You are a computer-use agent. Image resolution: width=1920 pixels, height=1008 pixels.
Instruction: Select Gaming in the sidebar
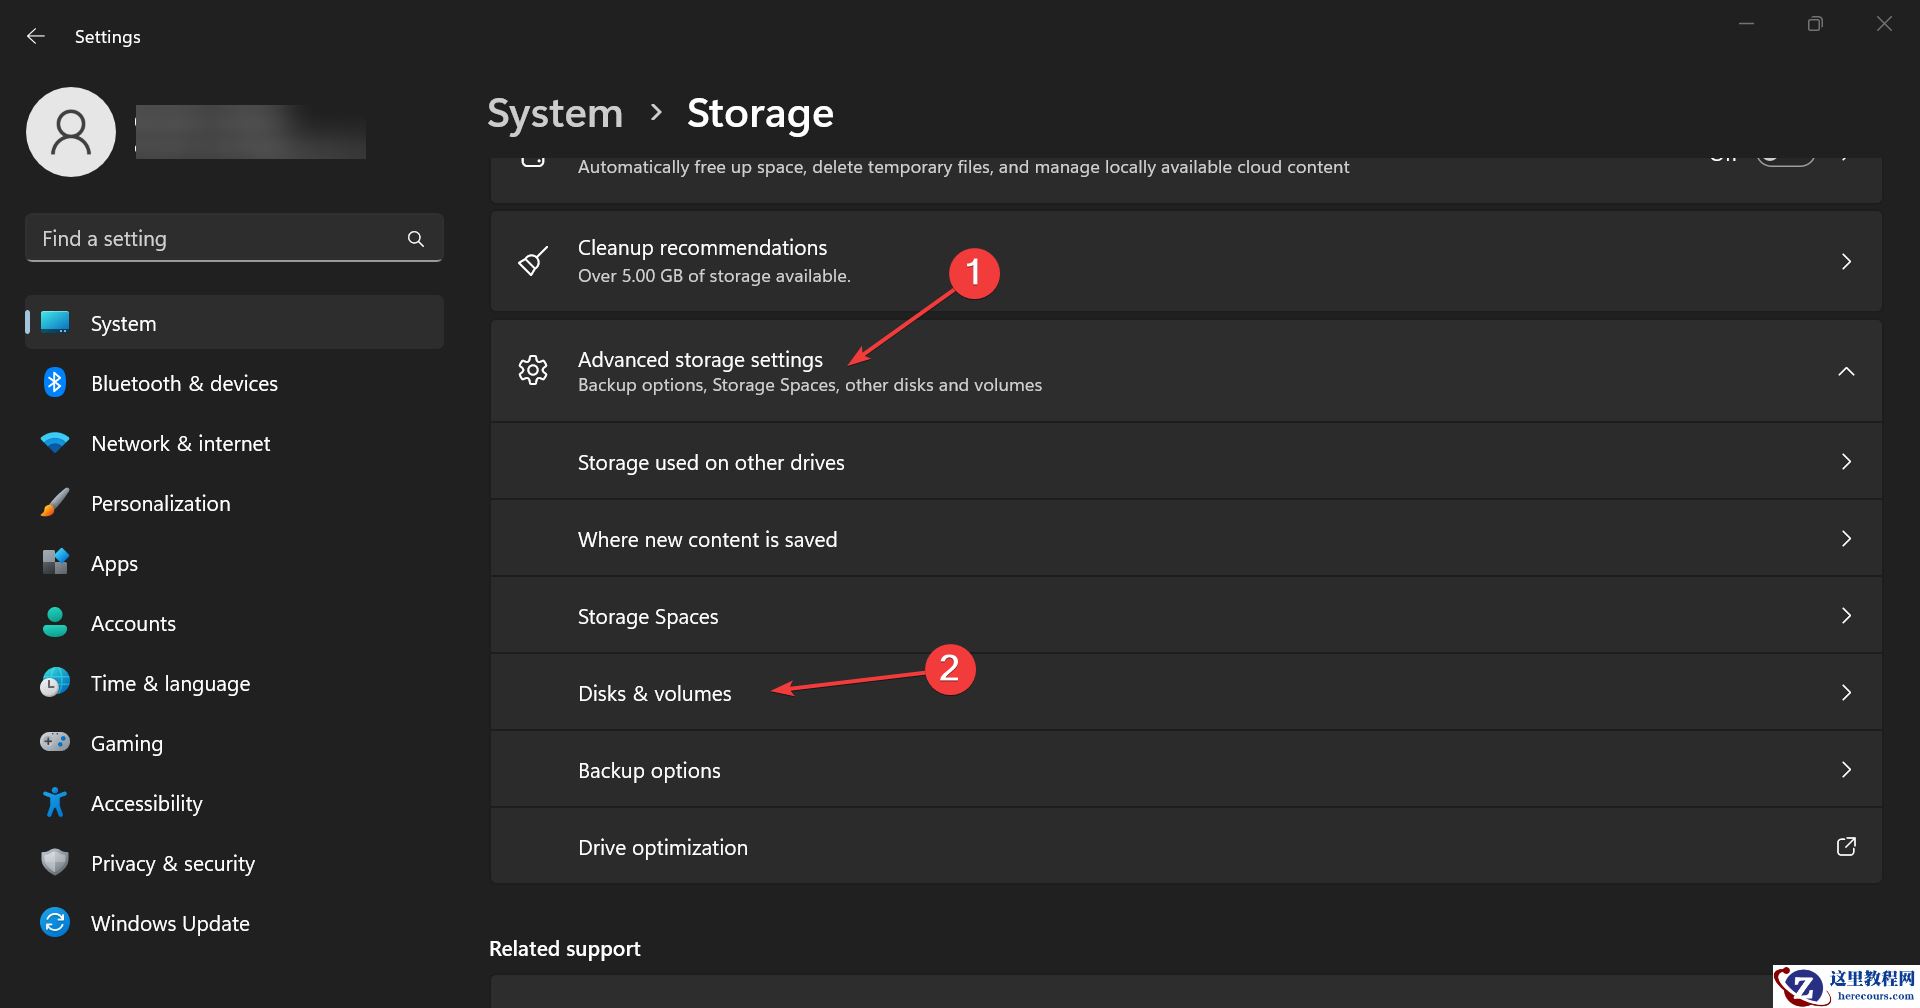coord(126,743)
